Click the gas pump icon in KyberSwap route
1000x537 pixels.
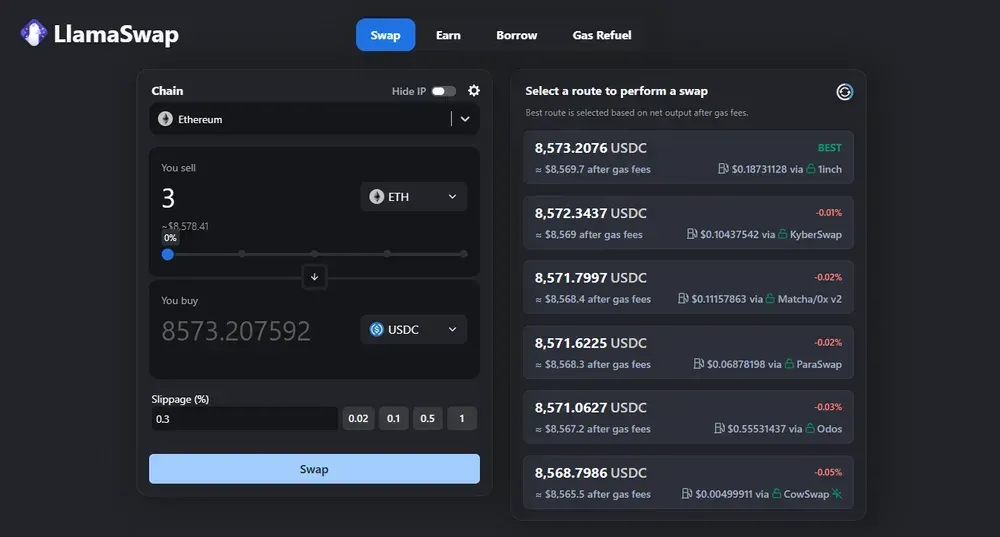[x=692, y=234]
